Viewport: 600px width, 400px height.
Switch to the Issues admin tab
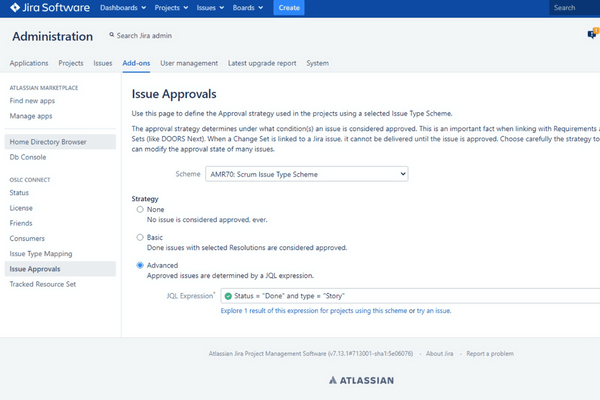pos(103,63)
